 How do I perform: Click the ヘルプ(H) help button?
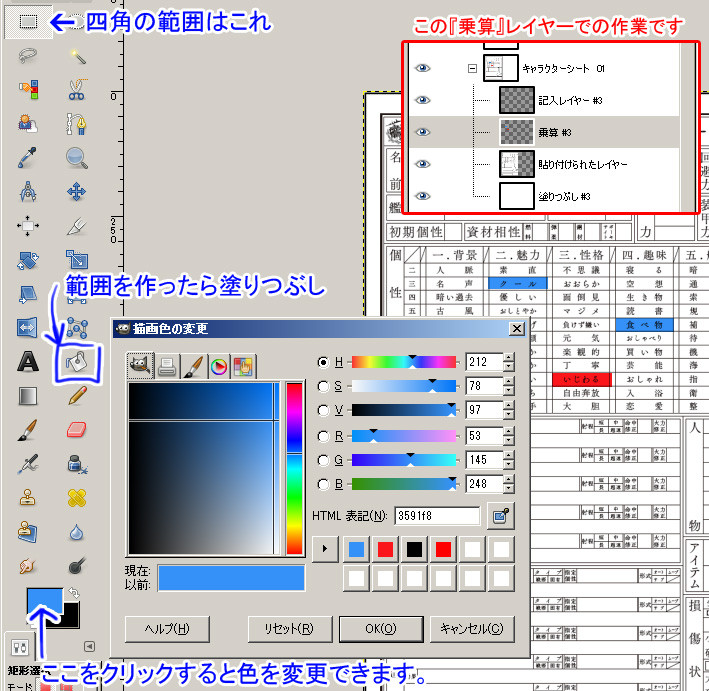[167, 629]
